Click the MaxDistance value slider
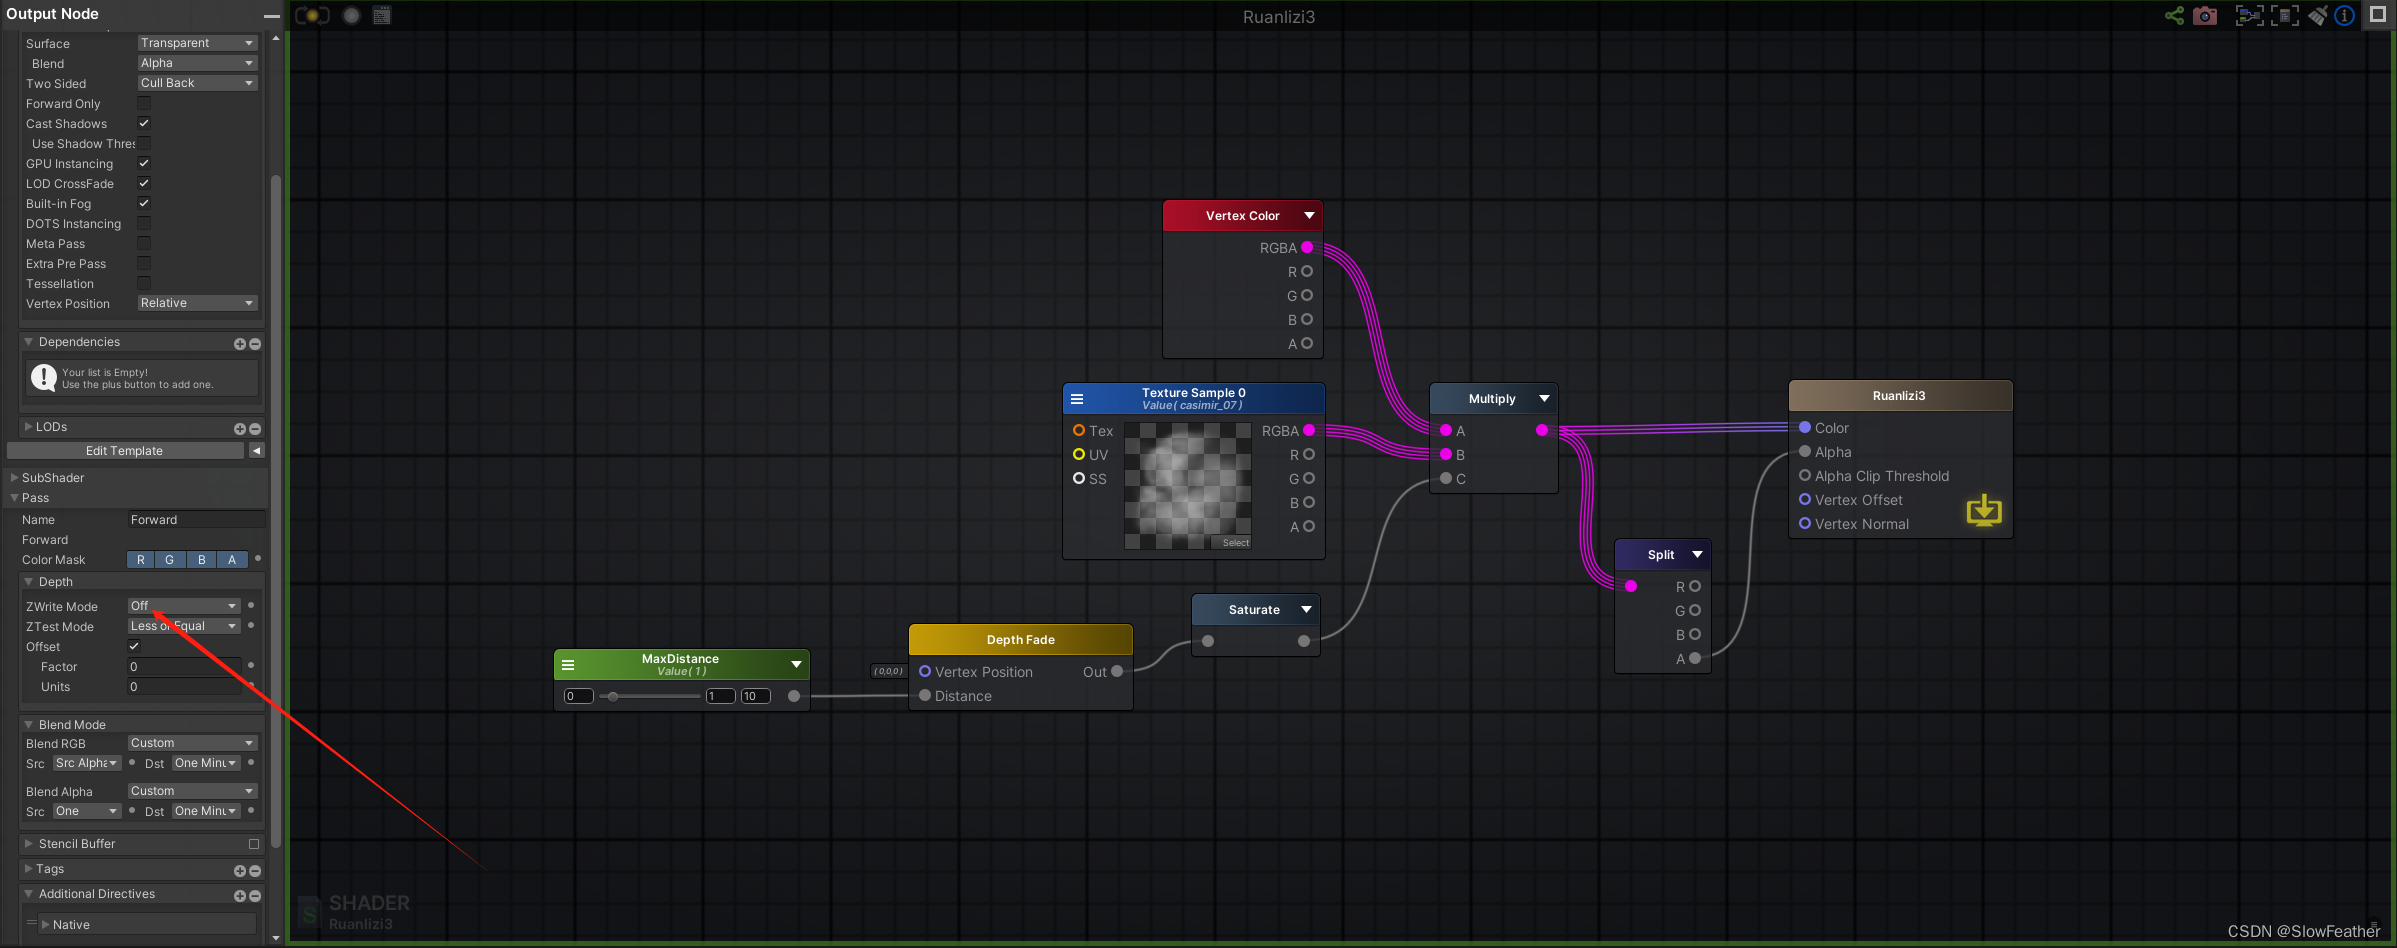Image resolution: width=2397 pixels, height=948 pixels. tap(650, 696)
